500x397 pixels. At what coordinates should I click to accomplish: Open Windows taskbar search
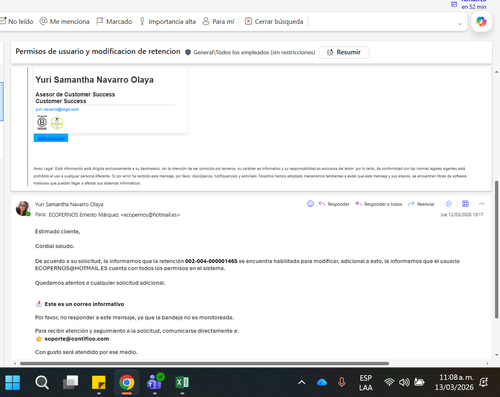pos(42,382)
